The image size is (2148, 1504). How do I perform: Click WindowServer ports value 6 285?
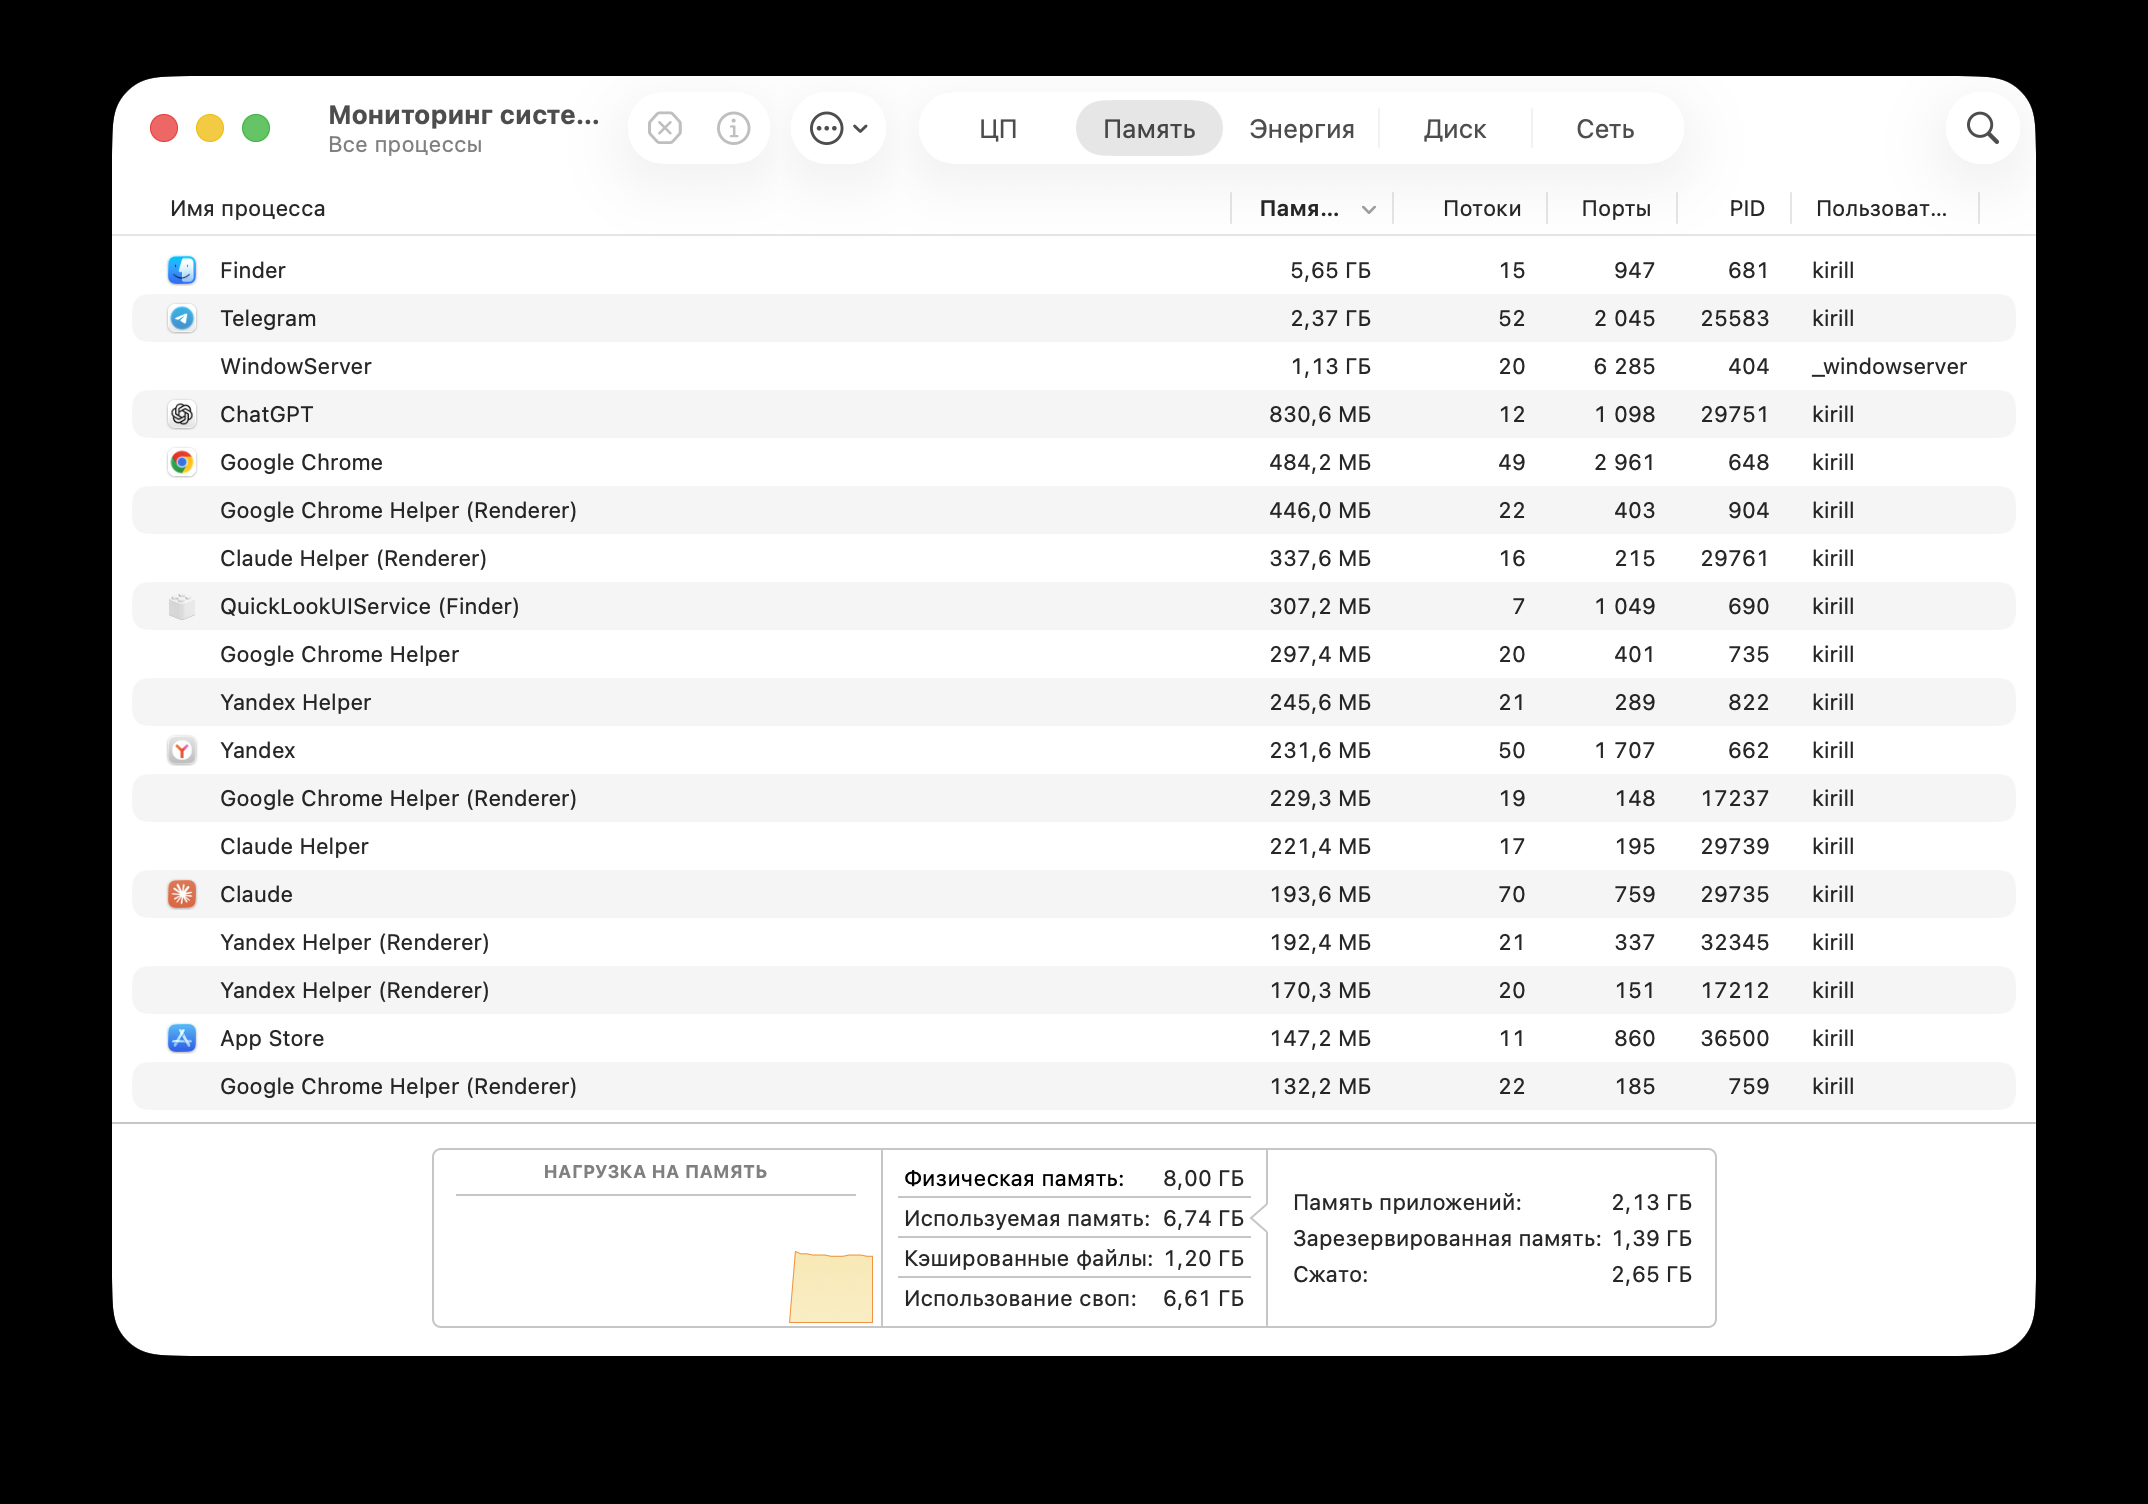pyautogui.click(x=1624, y=366)
